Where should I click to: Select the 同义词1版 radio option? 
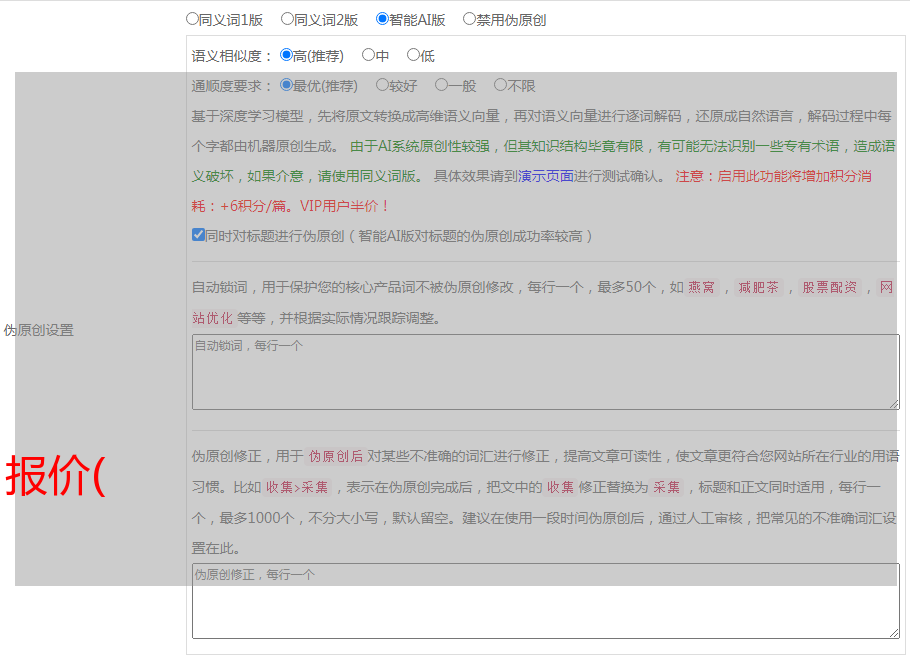coord(193,19)
